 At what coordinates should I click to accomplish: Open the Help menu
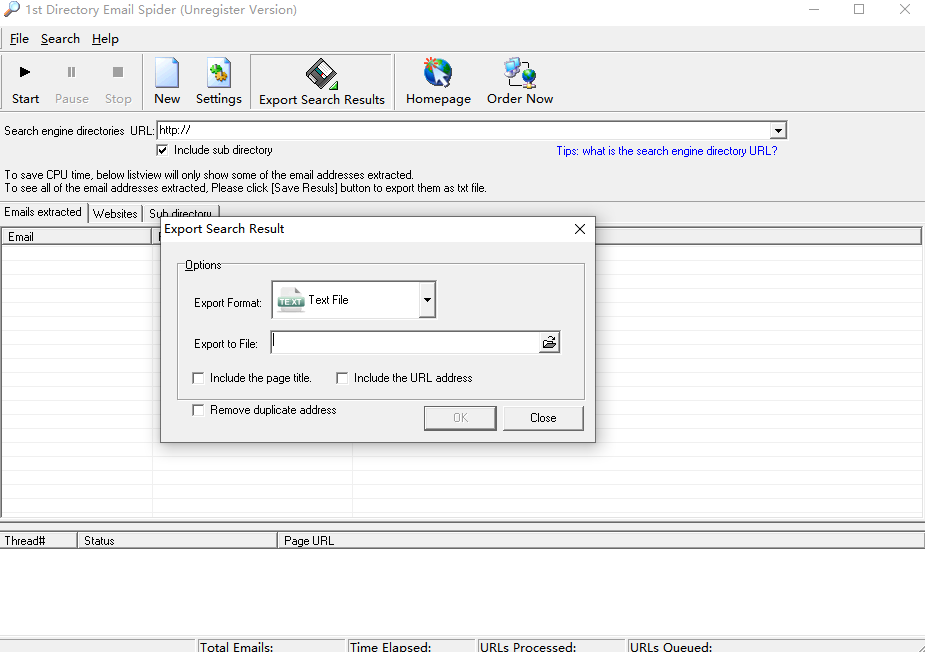[x=105, y=39]
